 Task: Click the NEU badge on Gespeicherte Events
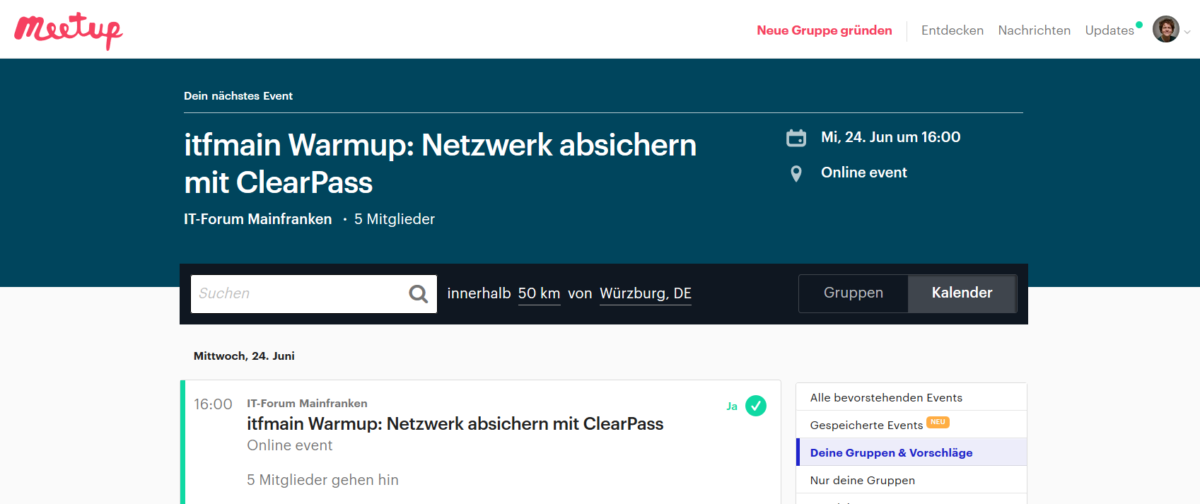(938, 423)
